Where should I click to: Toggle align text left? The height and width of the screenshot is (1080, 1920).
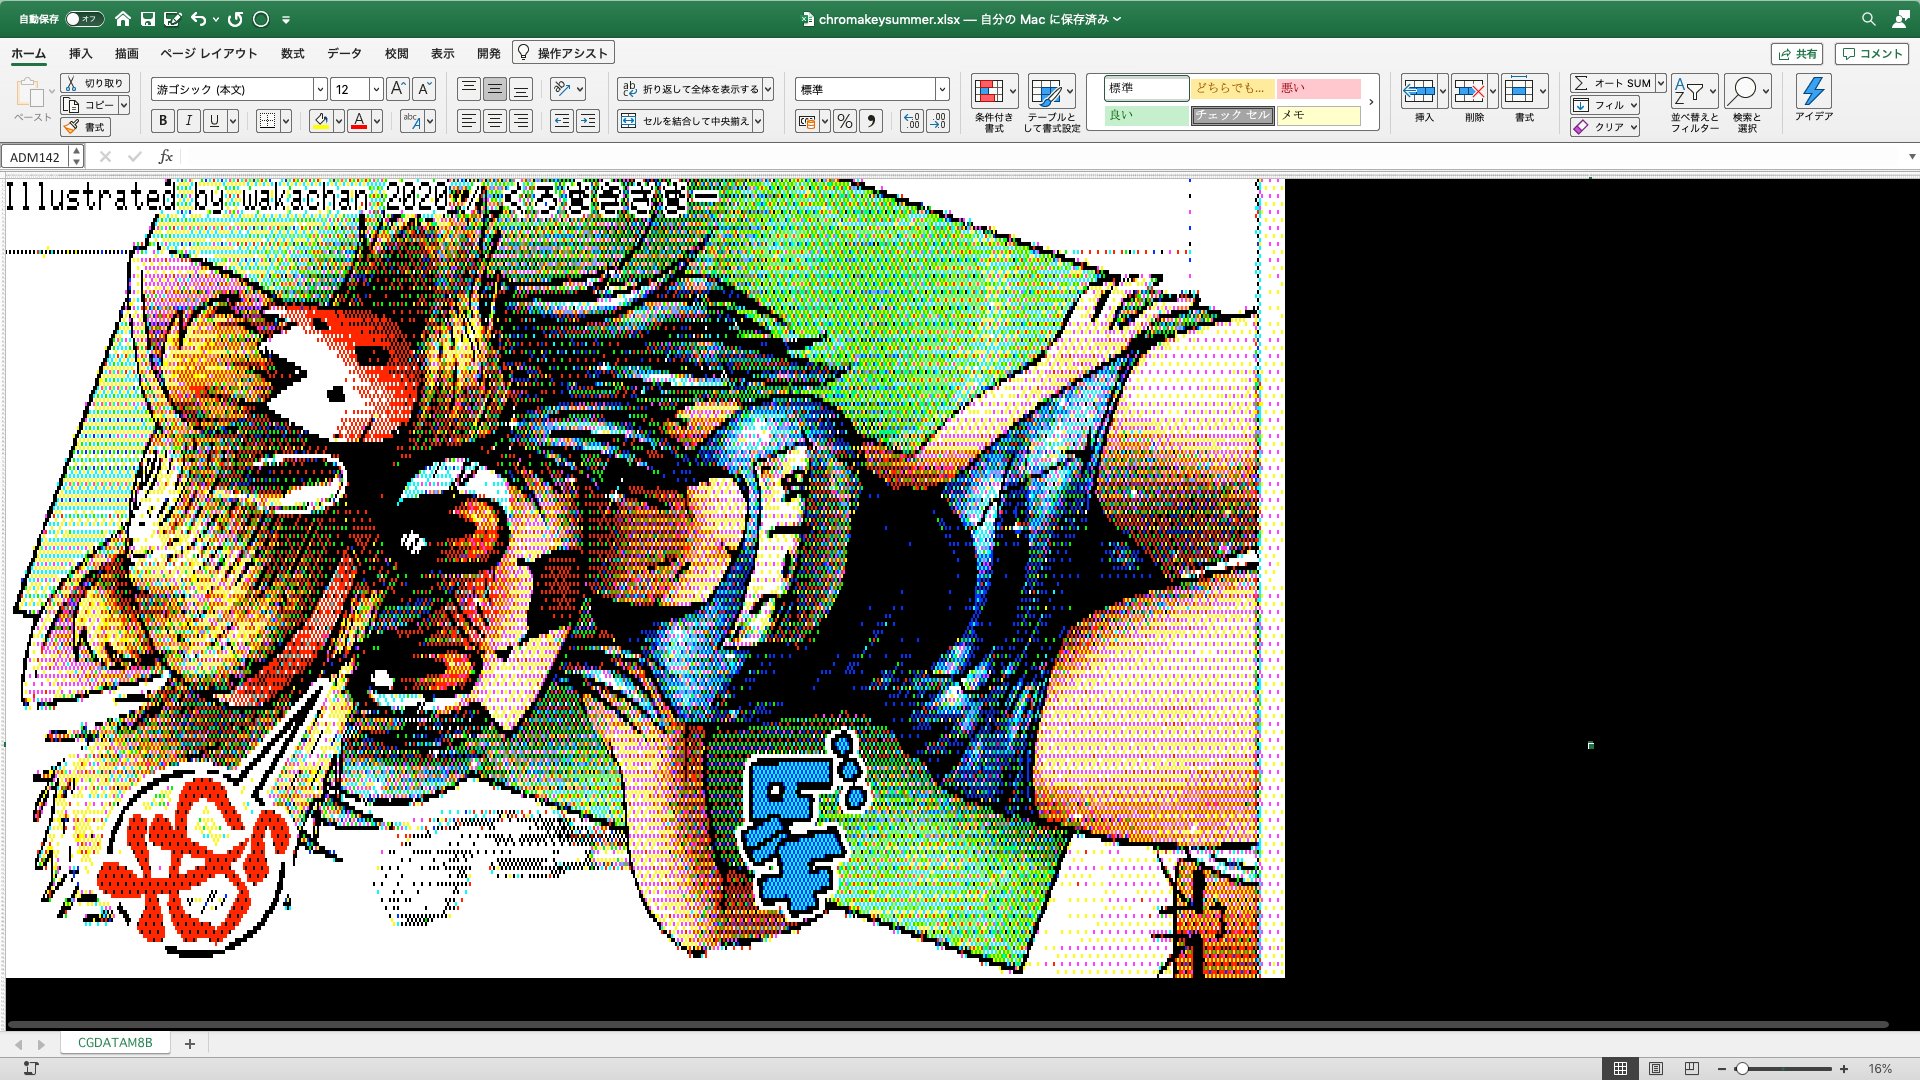click(x=468, y=121)
